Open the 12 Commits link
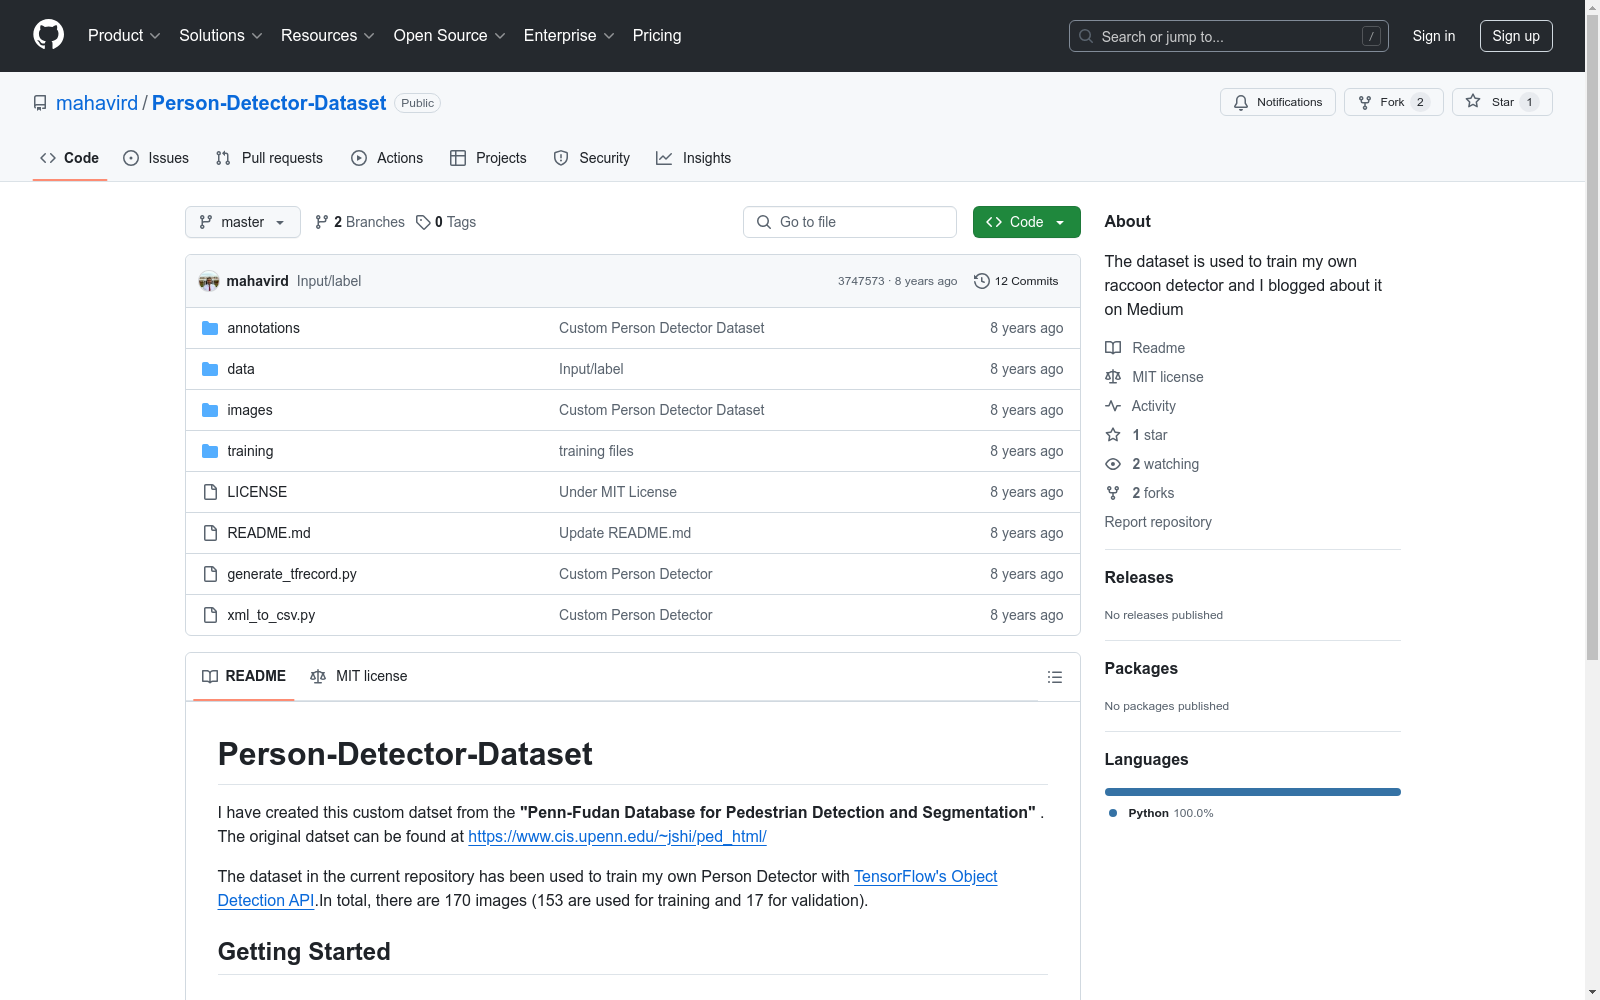Viewport: 1600px width, 1000px height. point(1016,281)
